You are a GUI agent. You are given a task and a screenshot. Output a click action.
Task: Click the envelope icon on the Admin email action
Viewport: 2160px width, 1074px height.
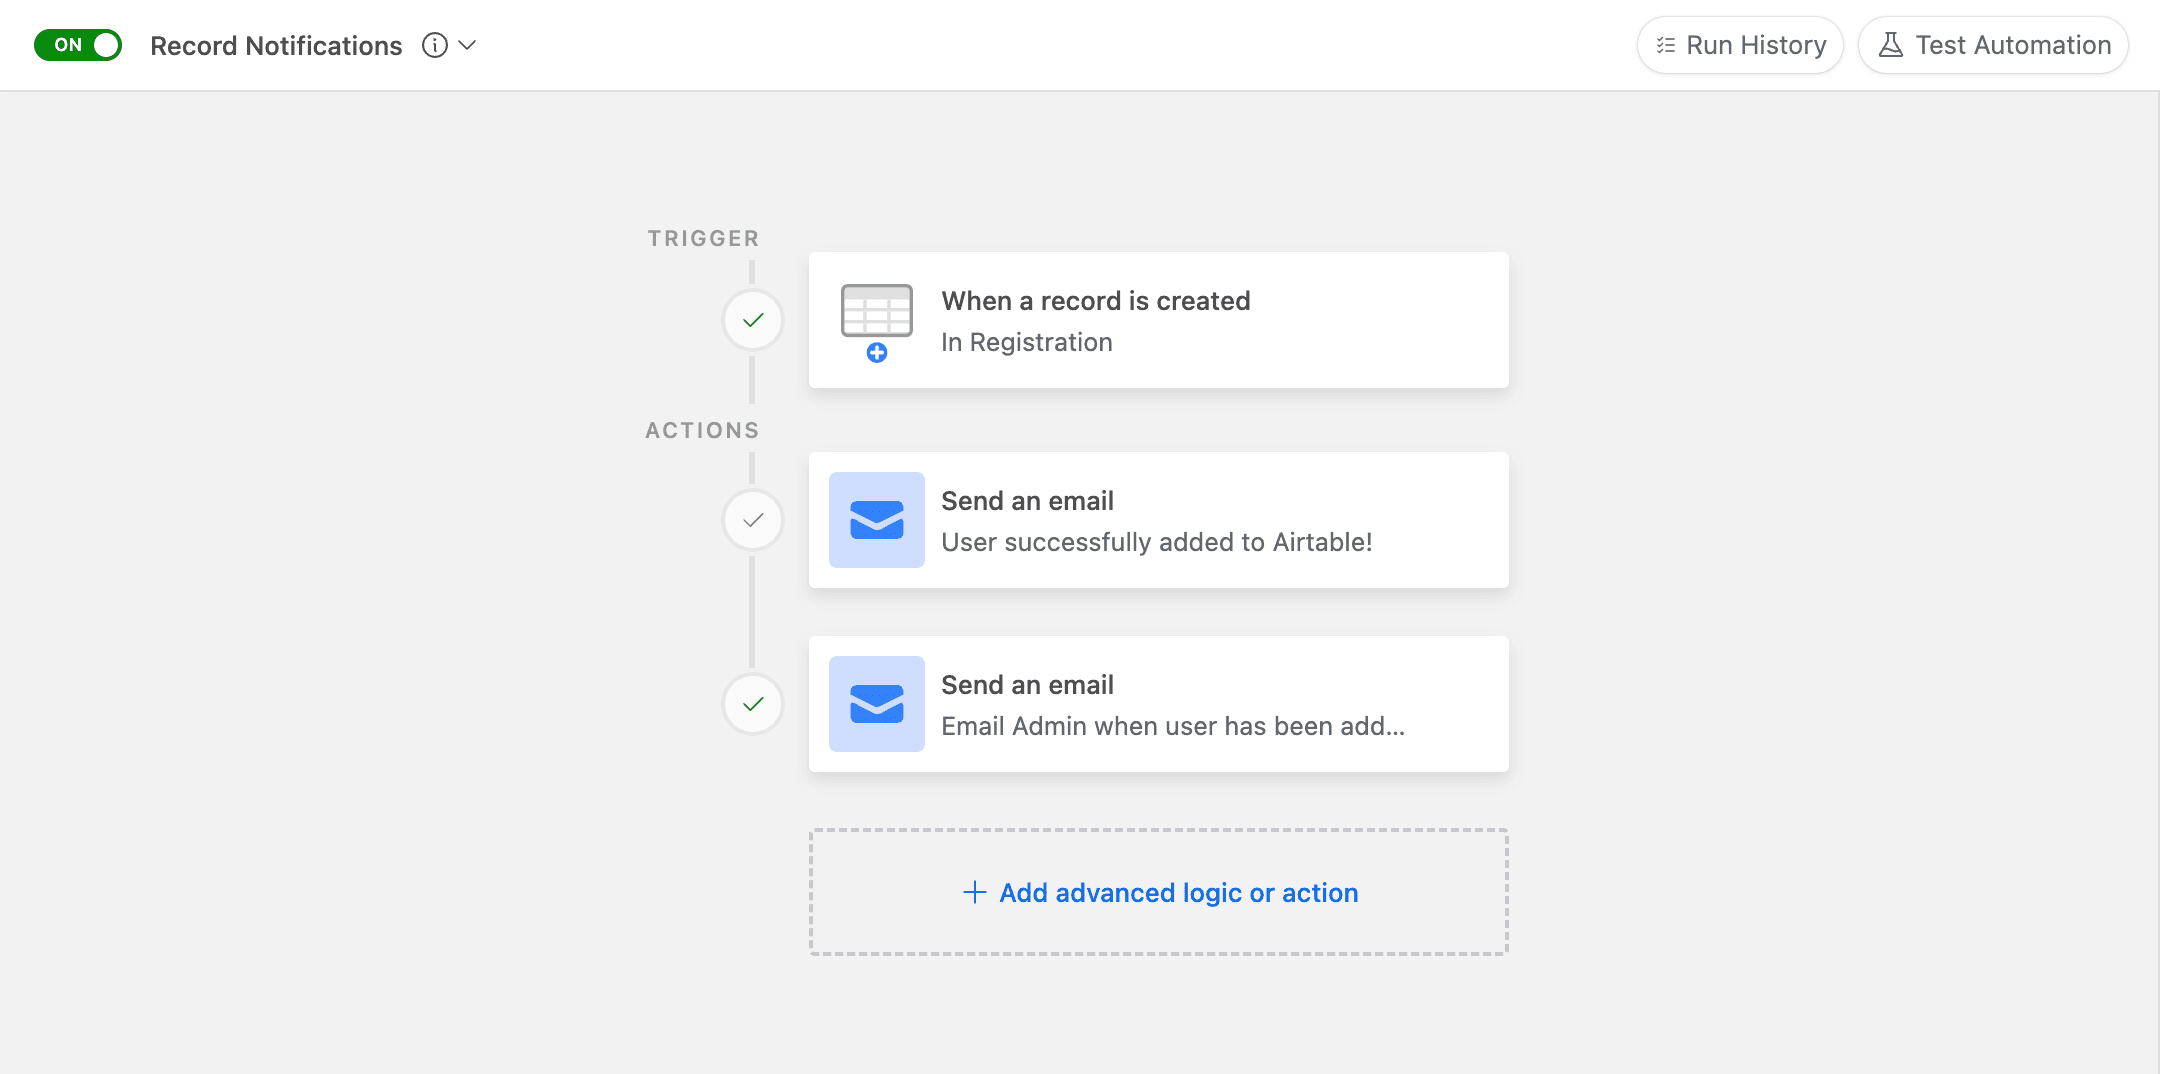coord(876,704)
